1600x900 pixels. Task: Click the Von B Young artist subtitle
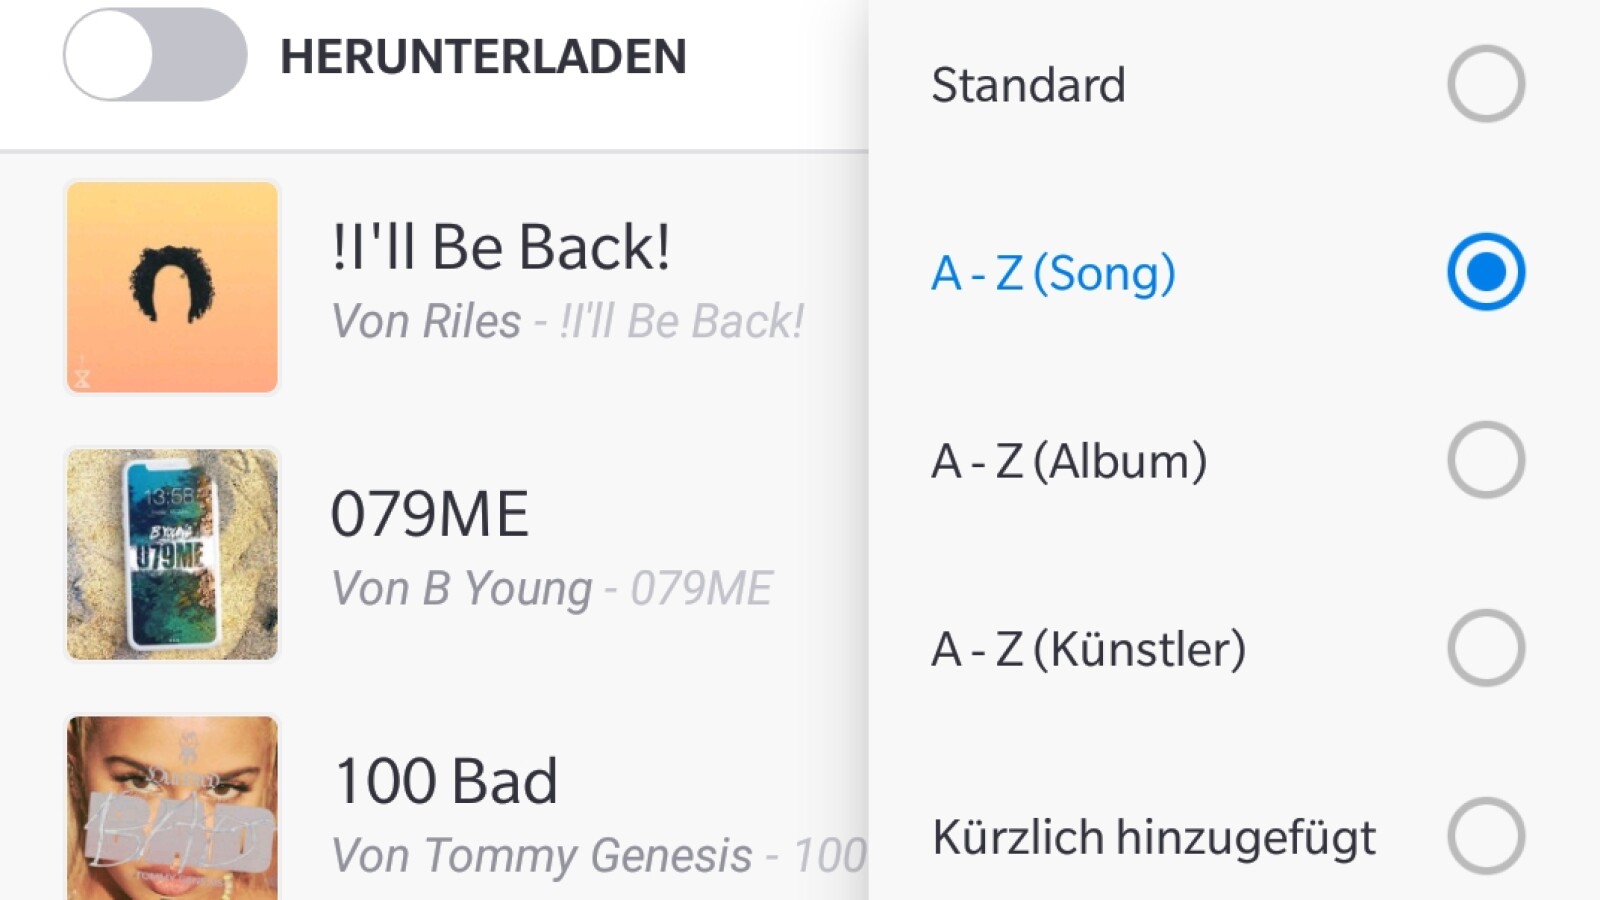point(461,589)
